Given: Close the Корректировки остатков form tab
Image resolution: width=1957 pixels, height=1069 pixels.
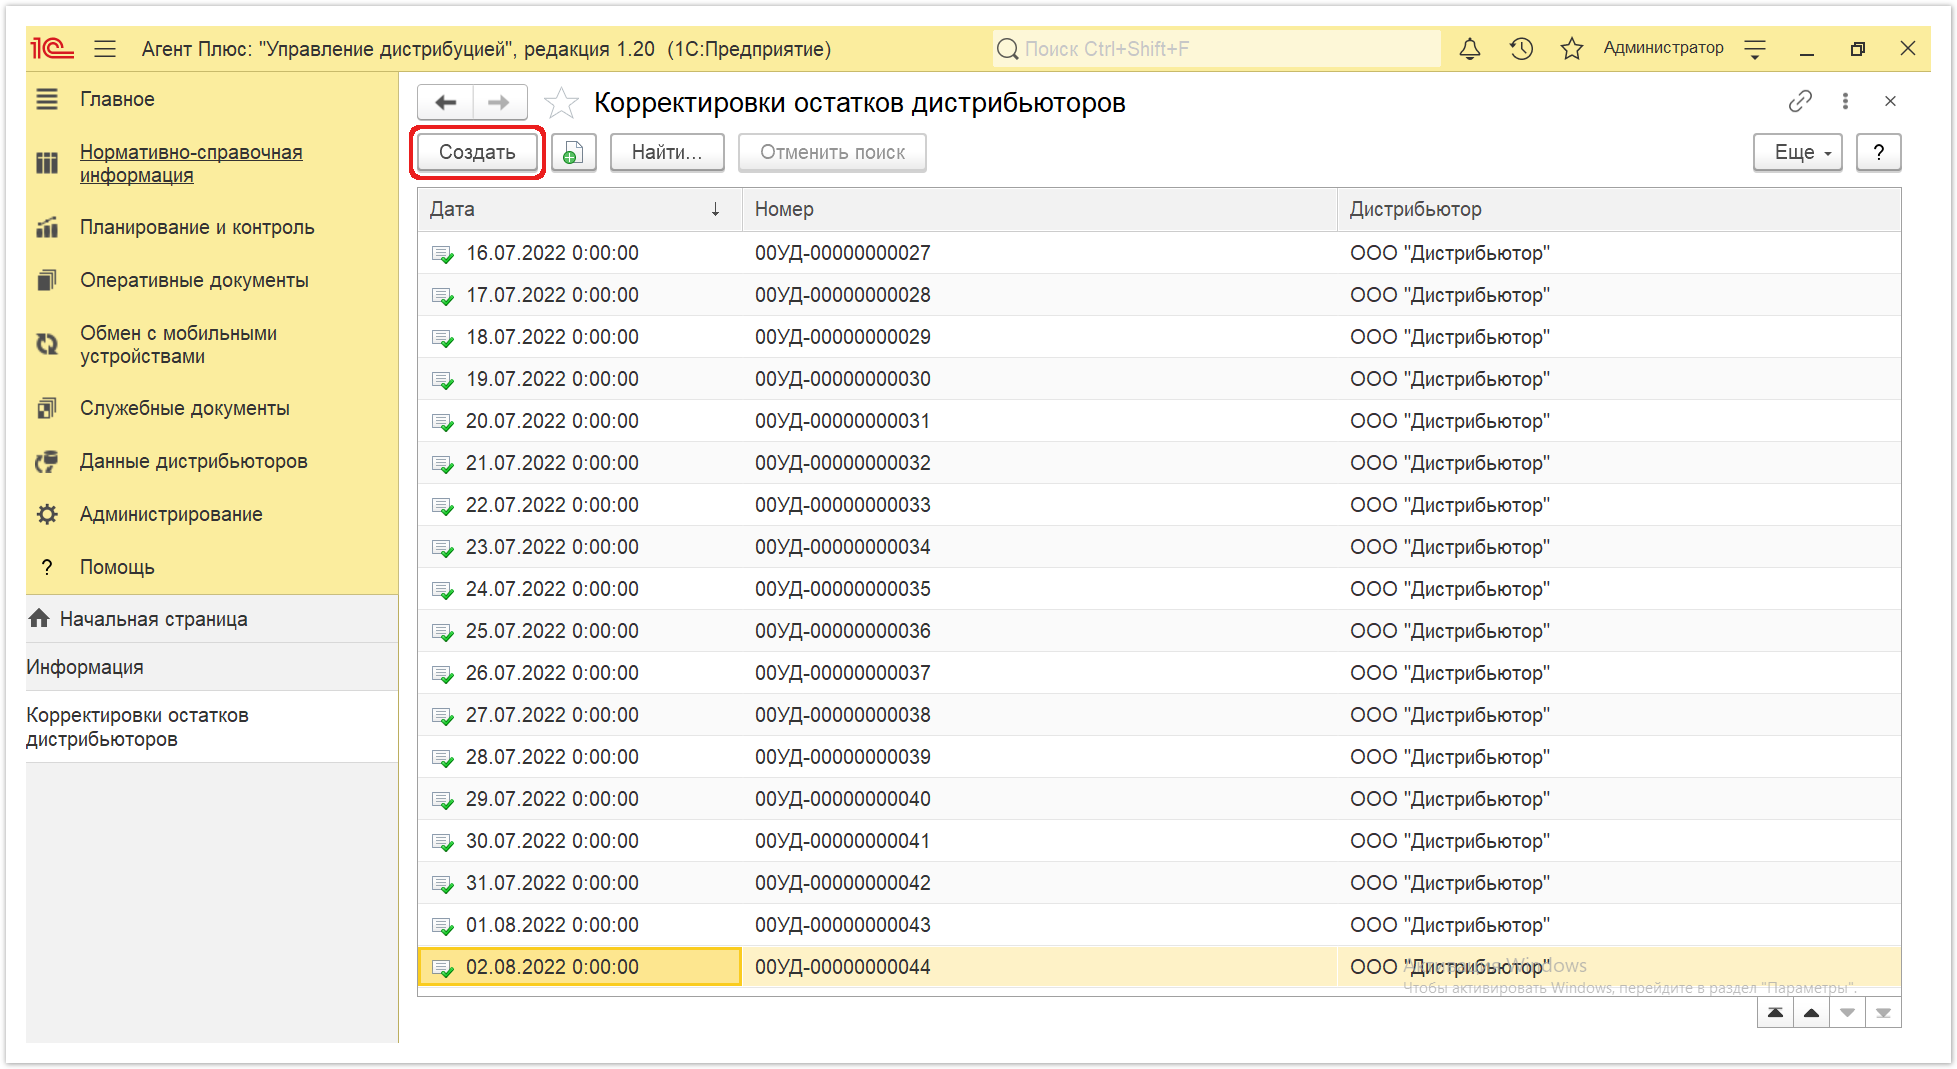Looking at the screenshot, I should (1890, 101).
